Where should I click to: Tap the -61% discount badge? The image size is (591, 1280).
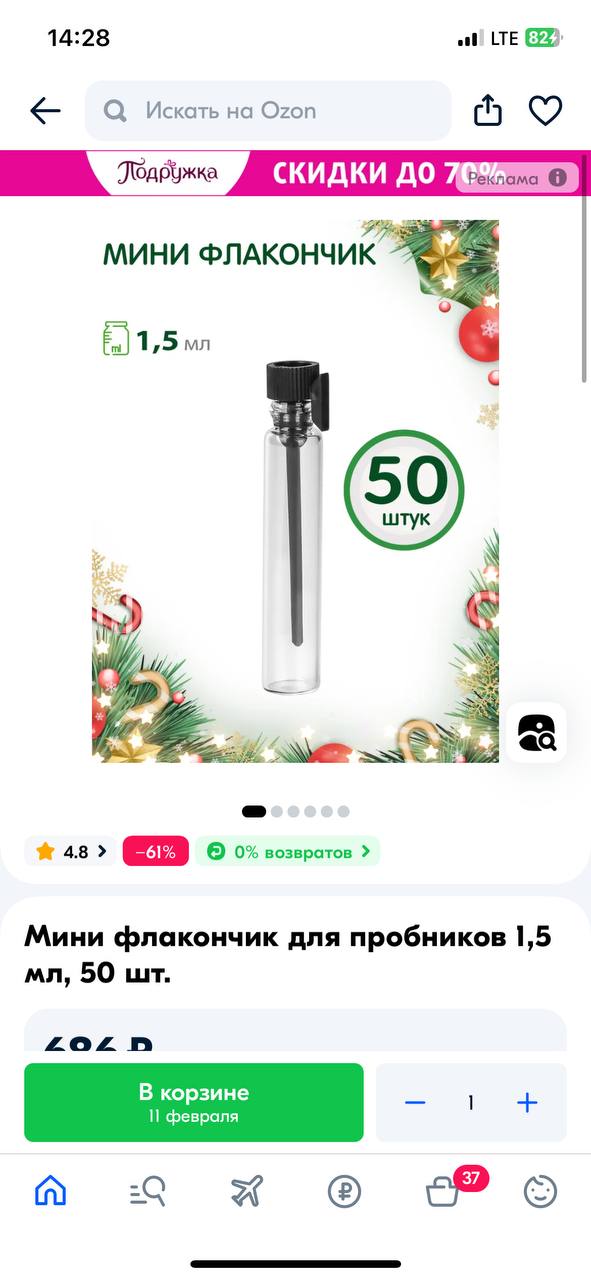pyautogui.click(x=155, y=852)
